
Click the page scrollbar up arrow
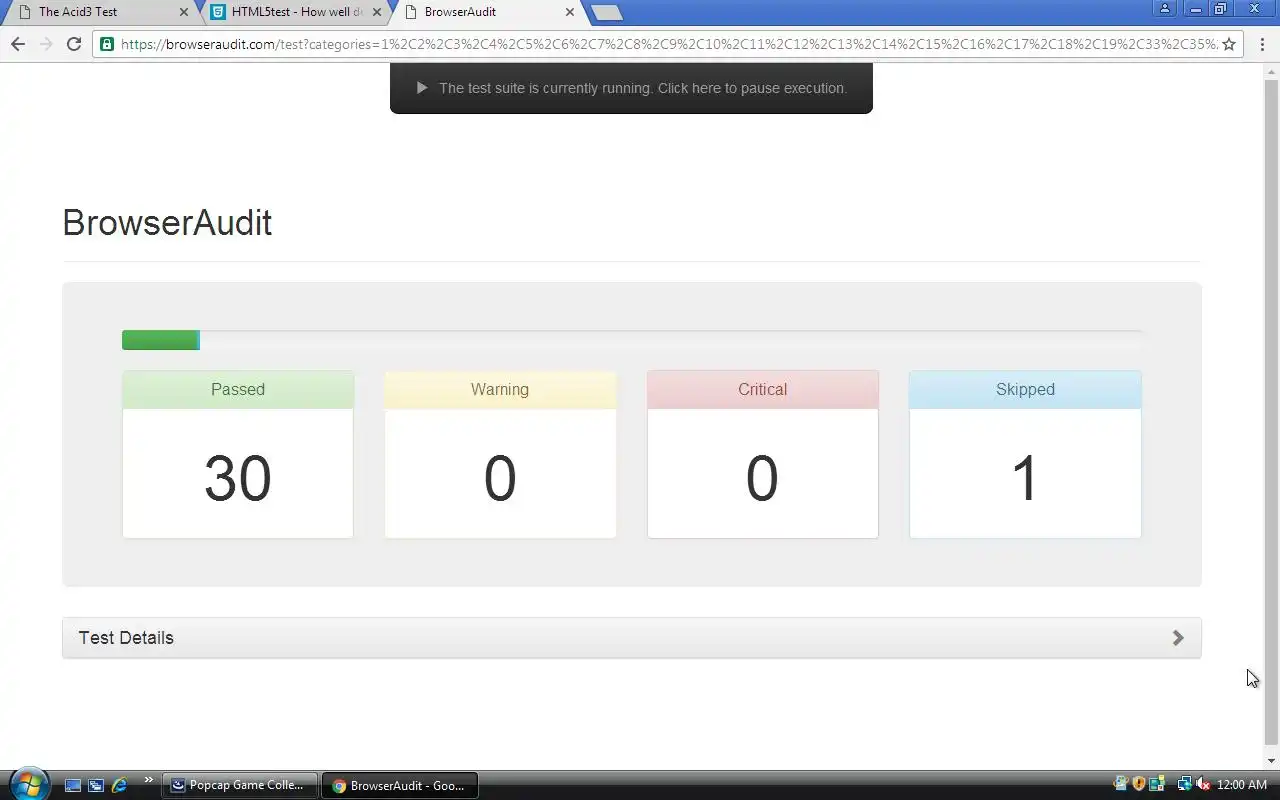[1271, 70]
